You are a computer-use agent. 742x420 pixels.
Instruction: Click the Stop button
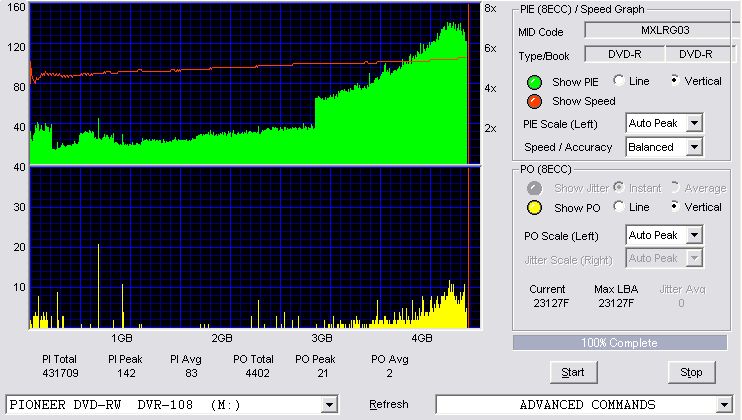click(x=691, y=373)
